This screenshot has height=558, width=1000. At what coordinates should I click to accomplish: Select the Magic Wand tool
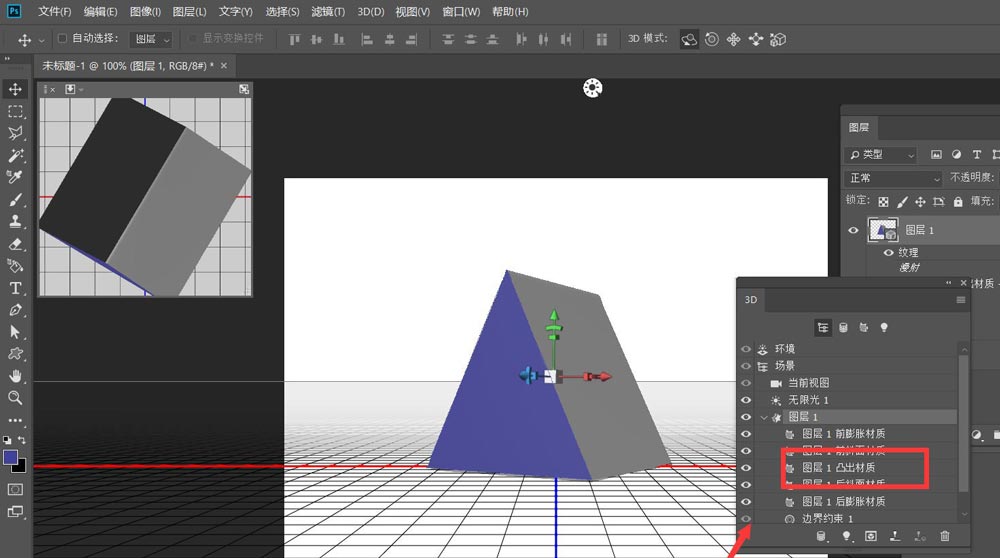tap(16, 156)
